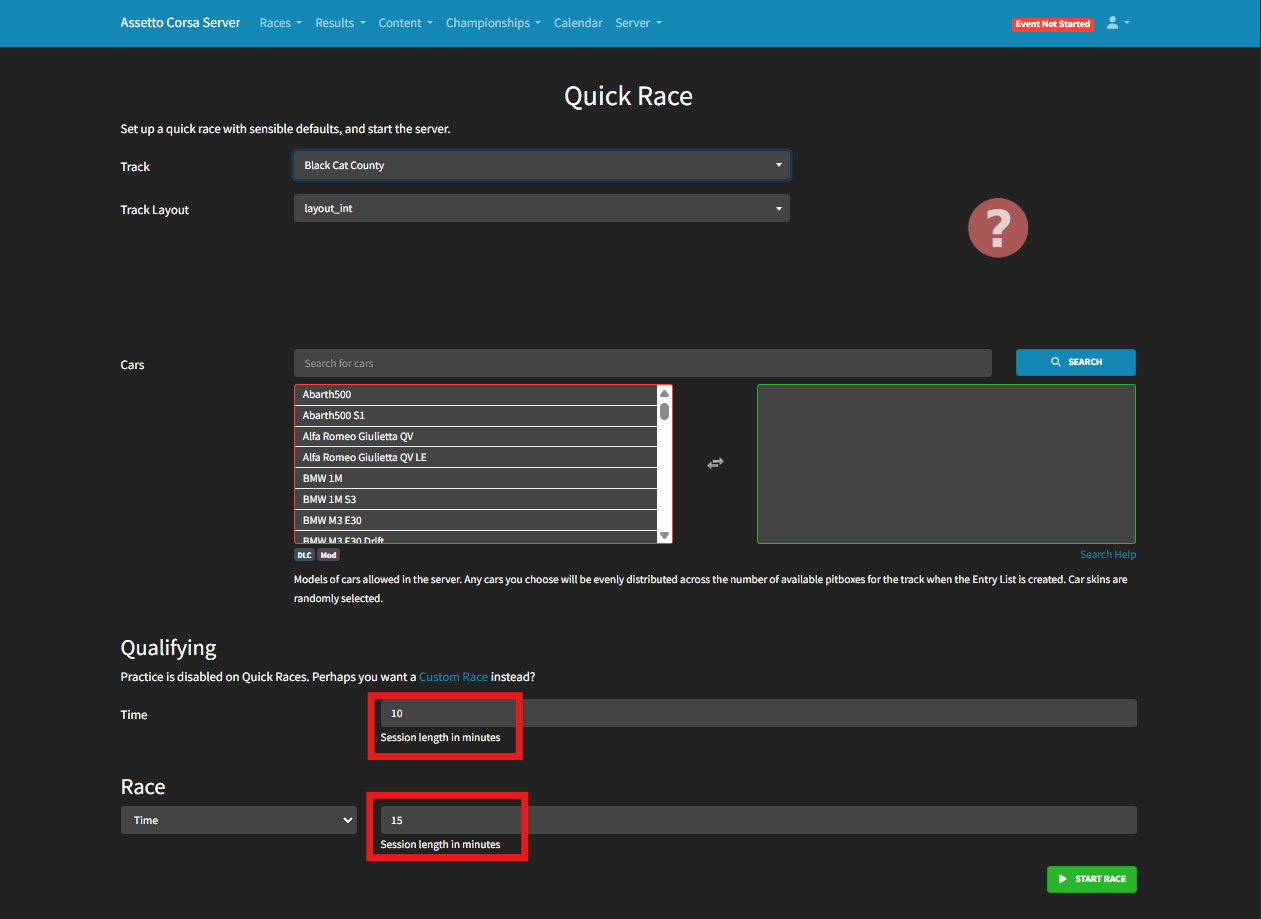Select BMW 1M in the car list

pyautogui.click(x=476, y=478)
